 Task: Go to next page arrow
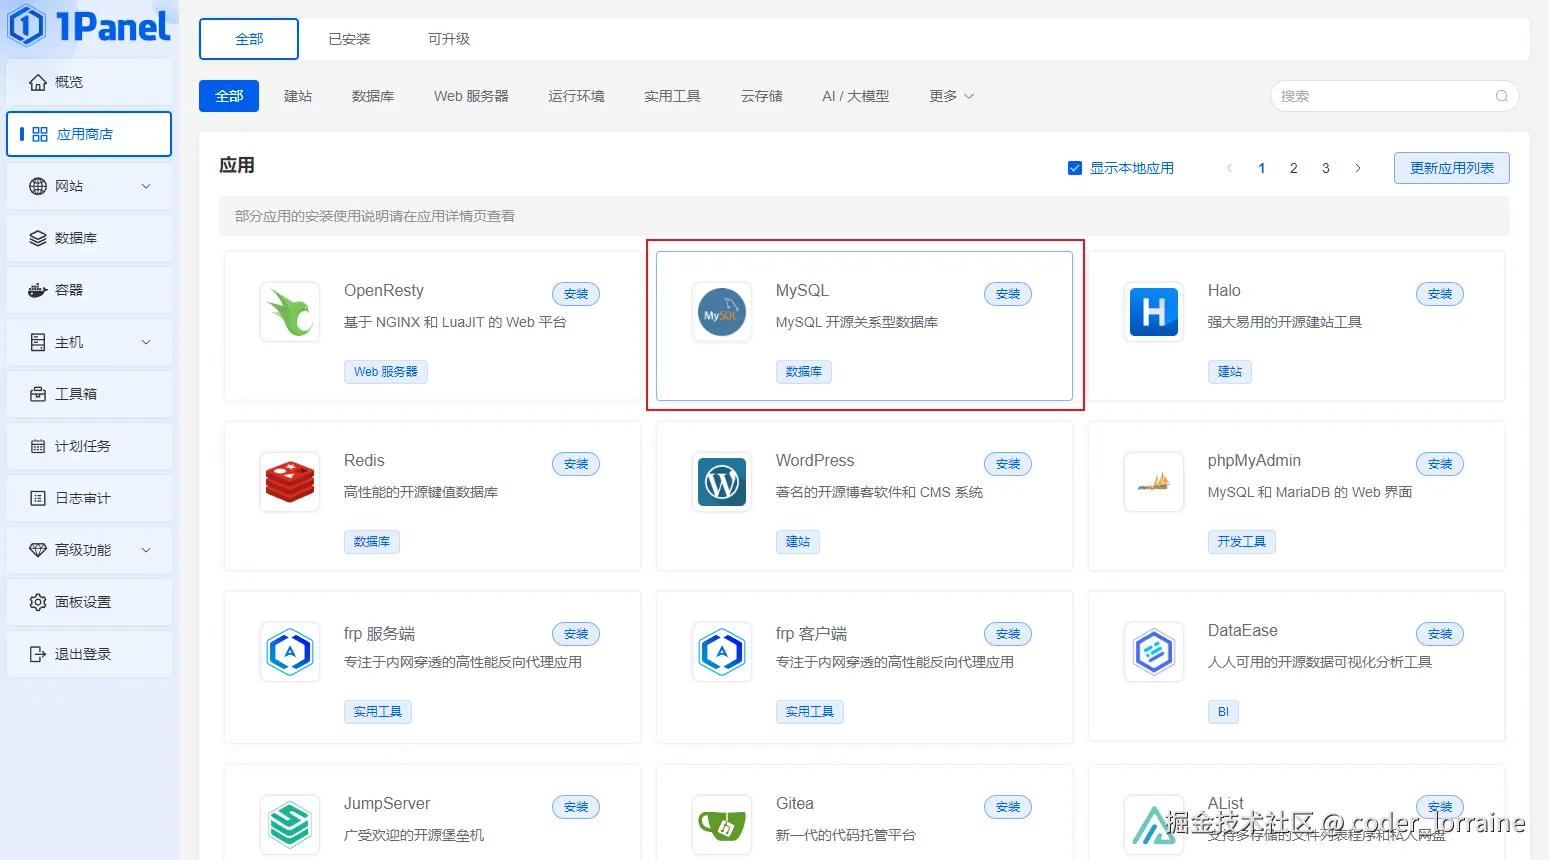pyautogui.click(x=1358, y=168)
